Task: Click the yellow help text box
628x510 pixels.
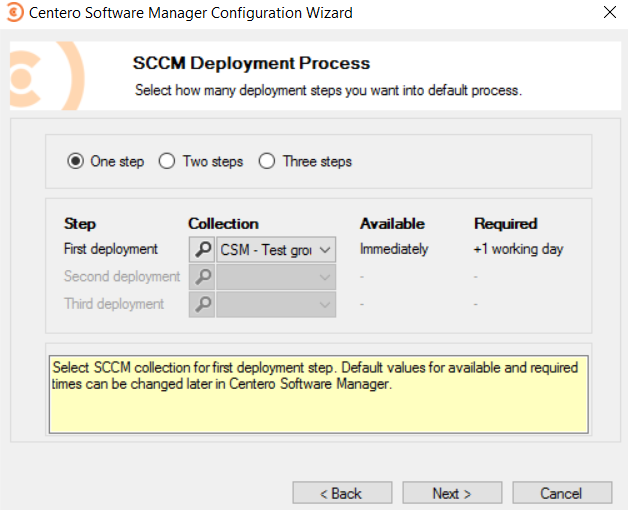Action: click(x=318, y=394)
